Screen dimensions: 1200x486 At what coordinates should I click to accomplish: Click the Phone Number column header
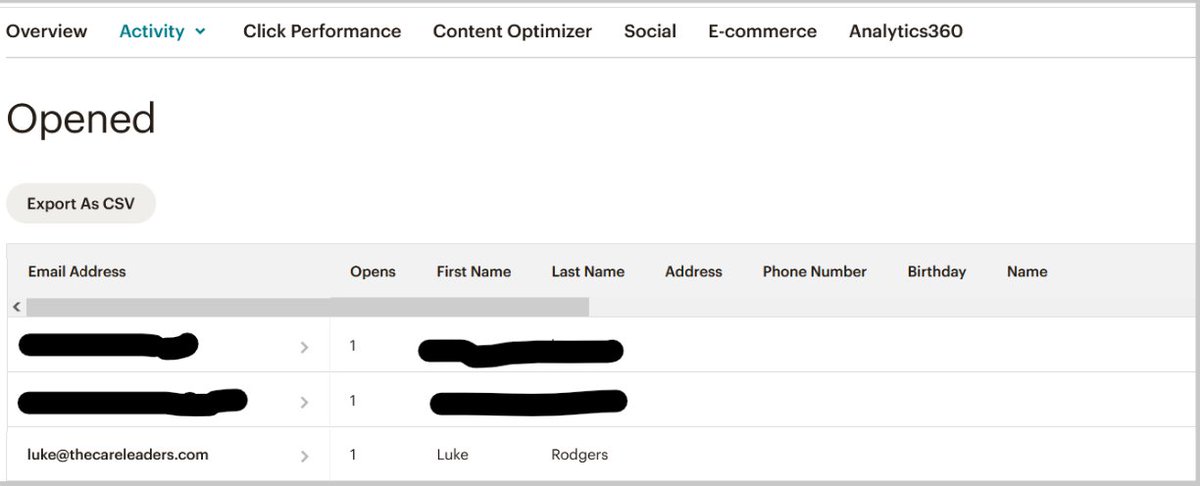tap(815, 271)
